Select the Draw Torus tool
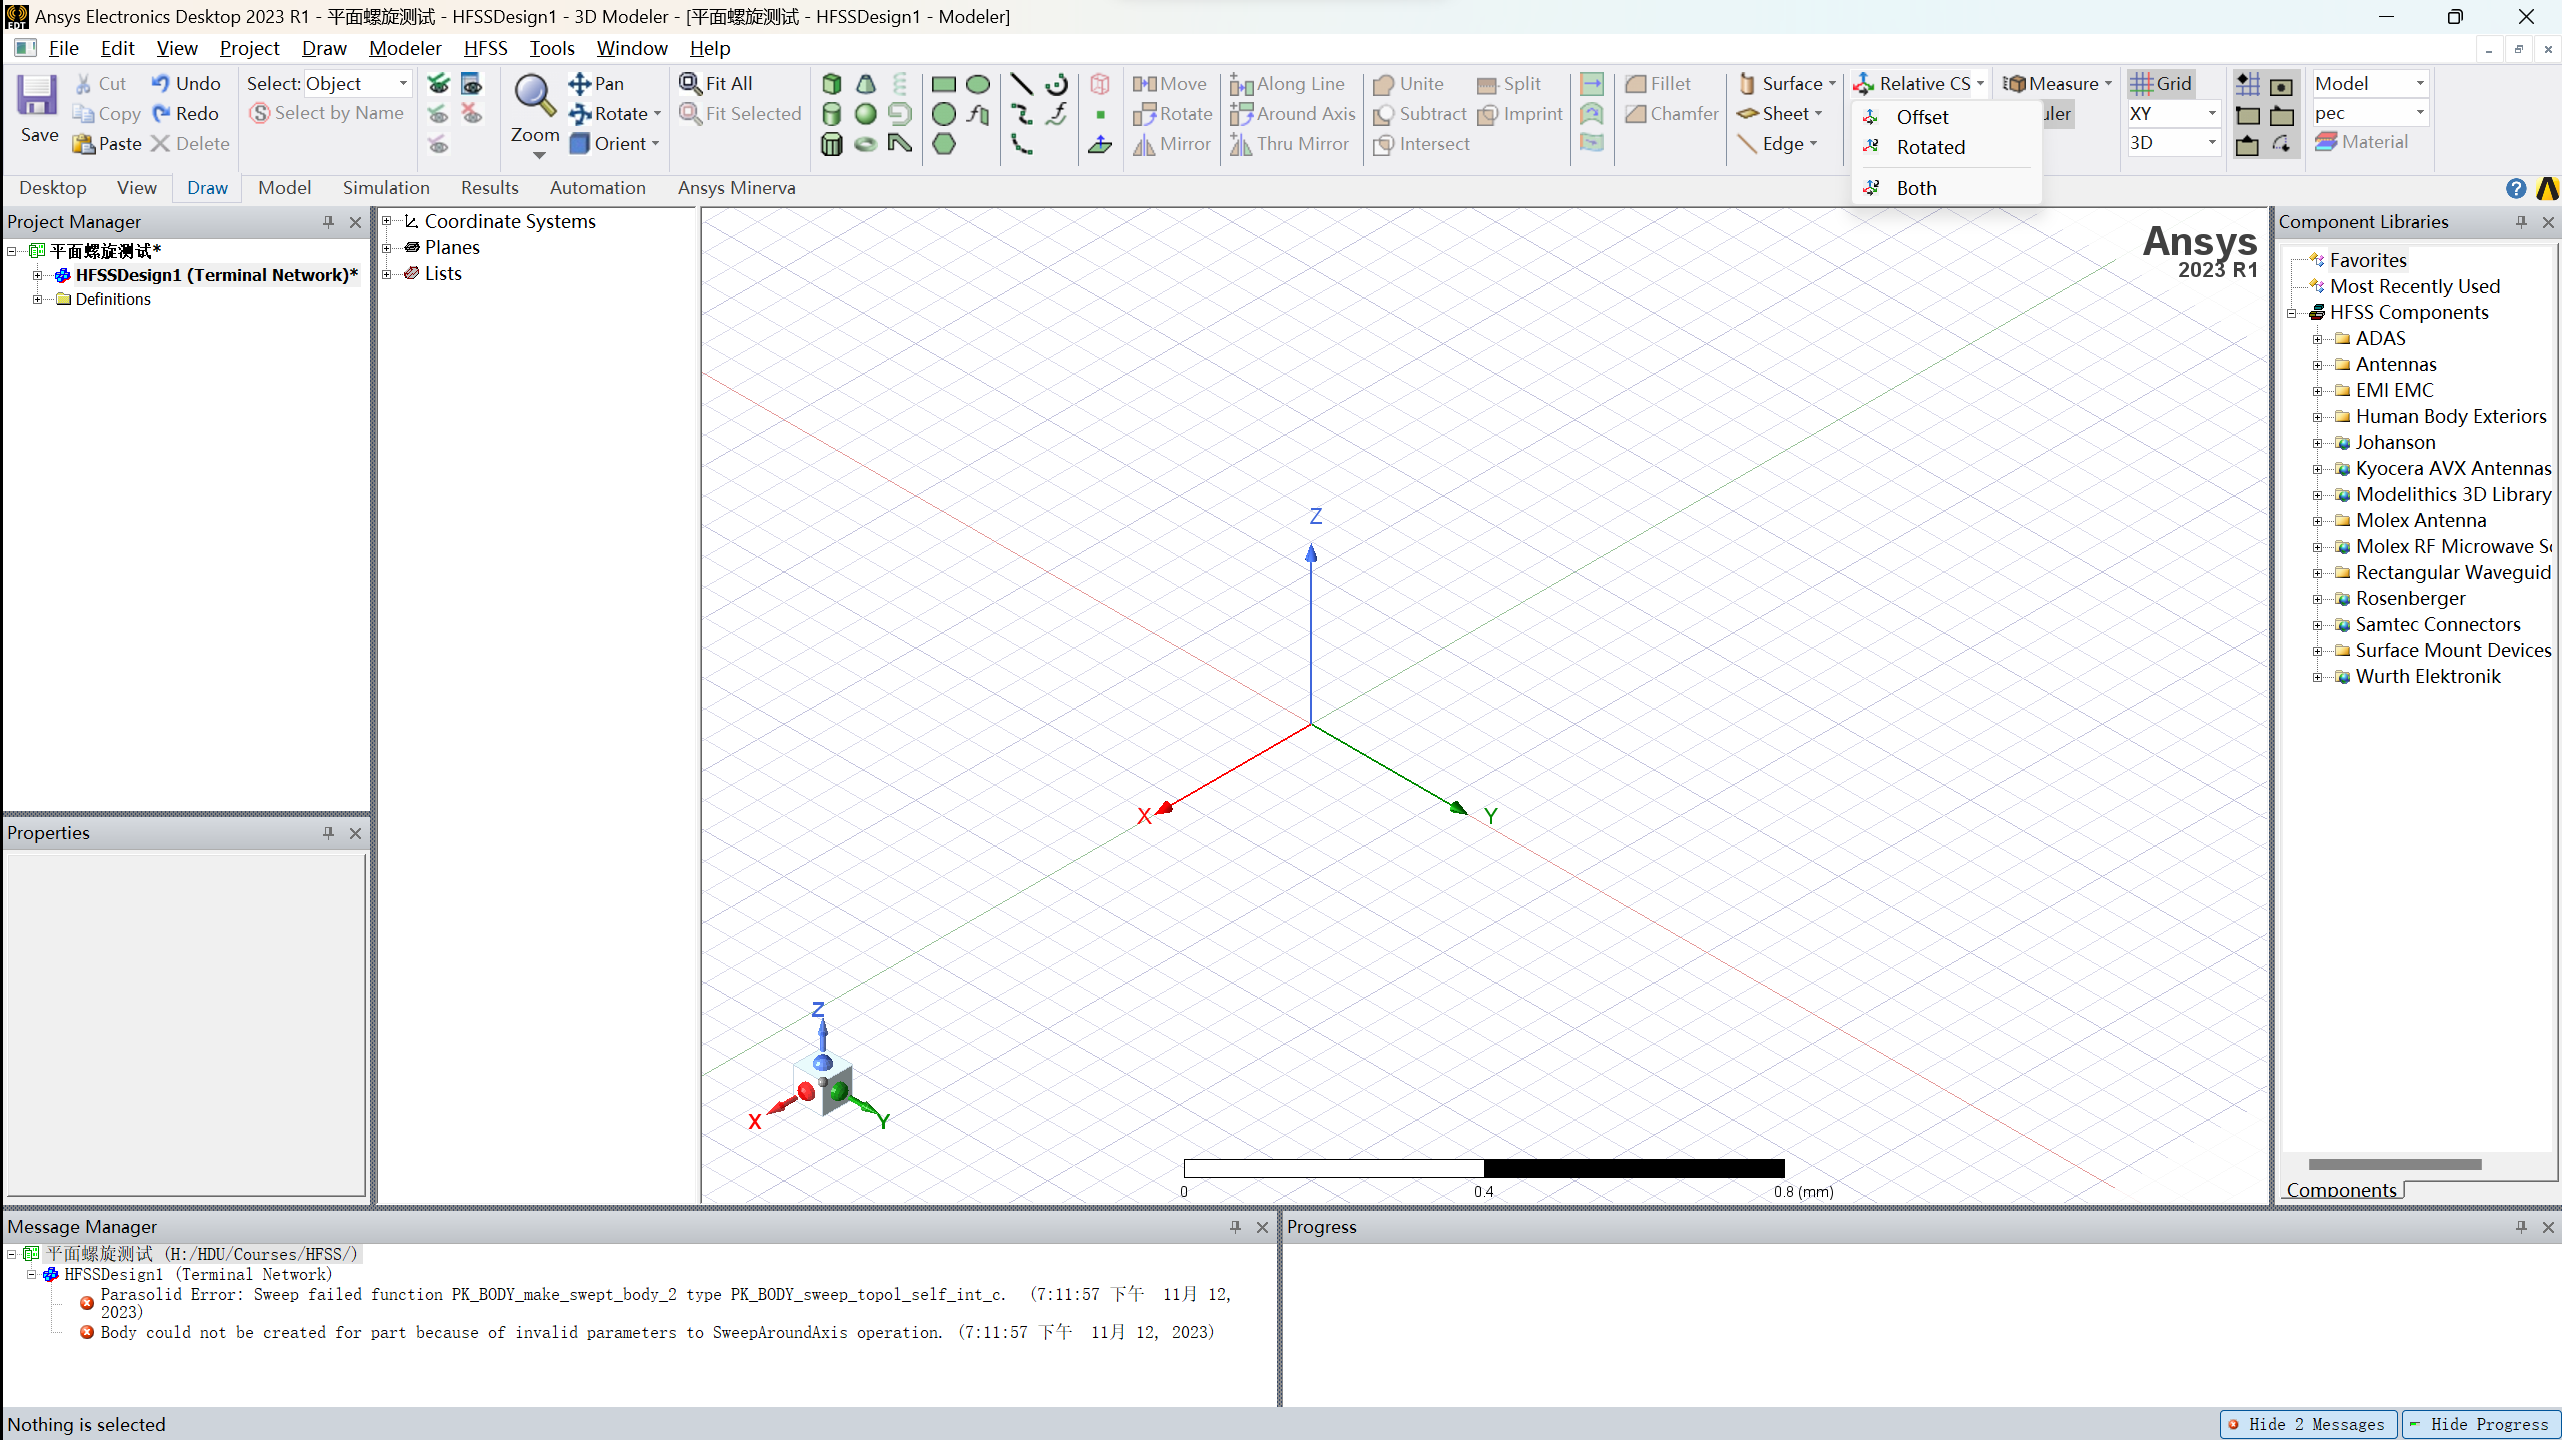Screen dimensions: 2562x1440 click(866, 144)
